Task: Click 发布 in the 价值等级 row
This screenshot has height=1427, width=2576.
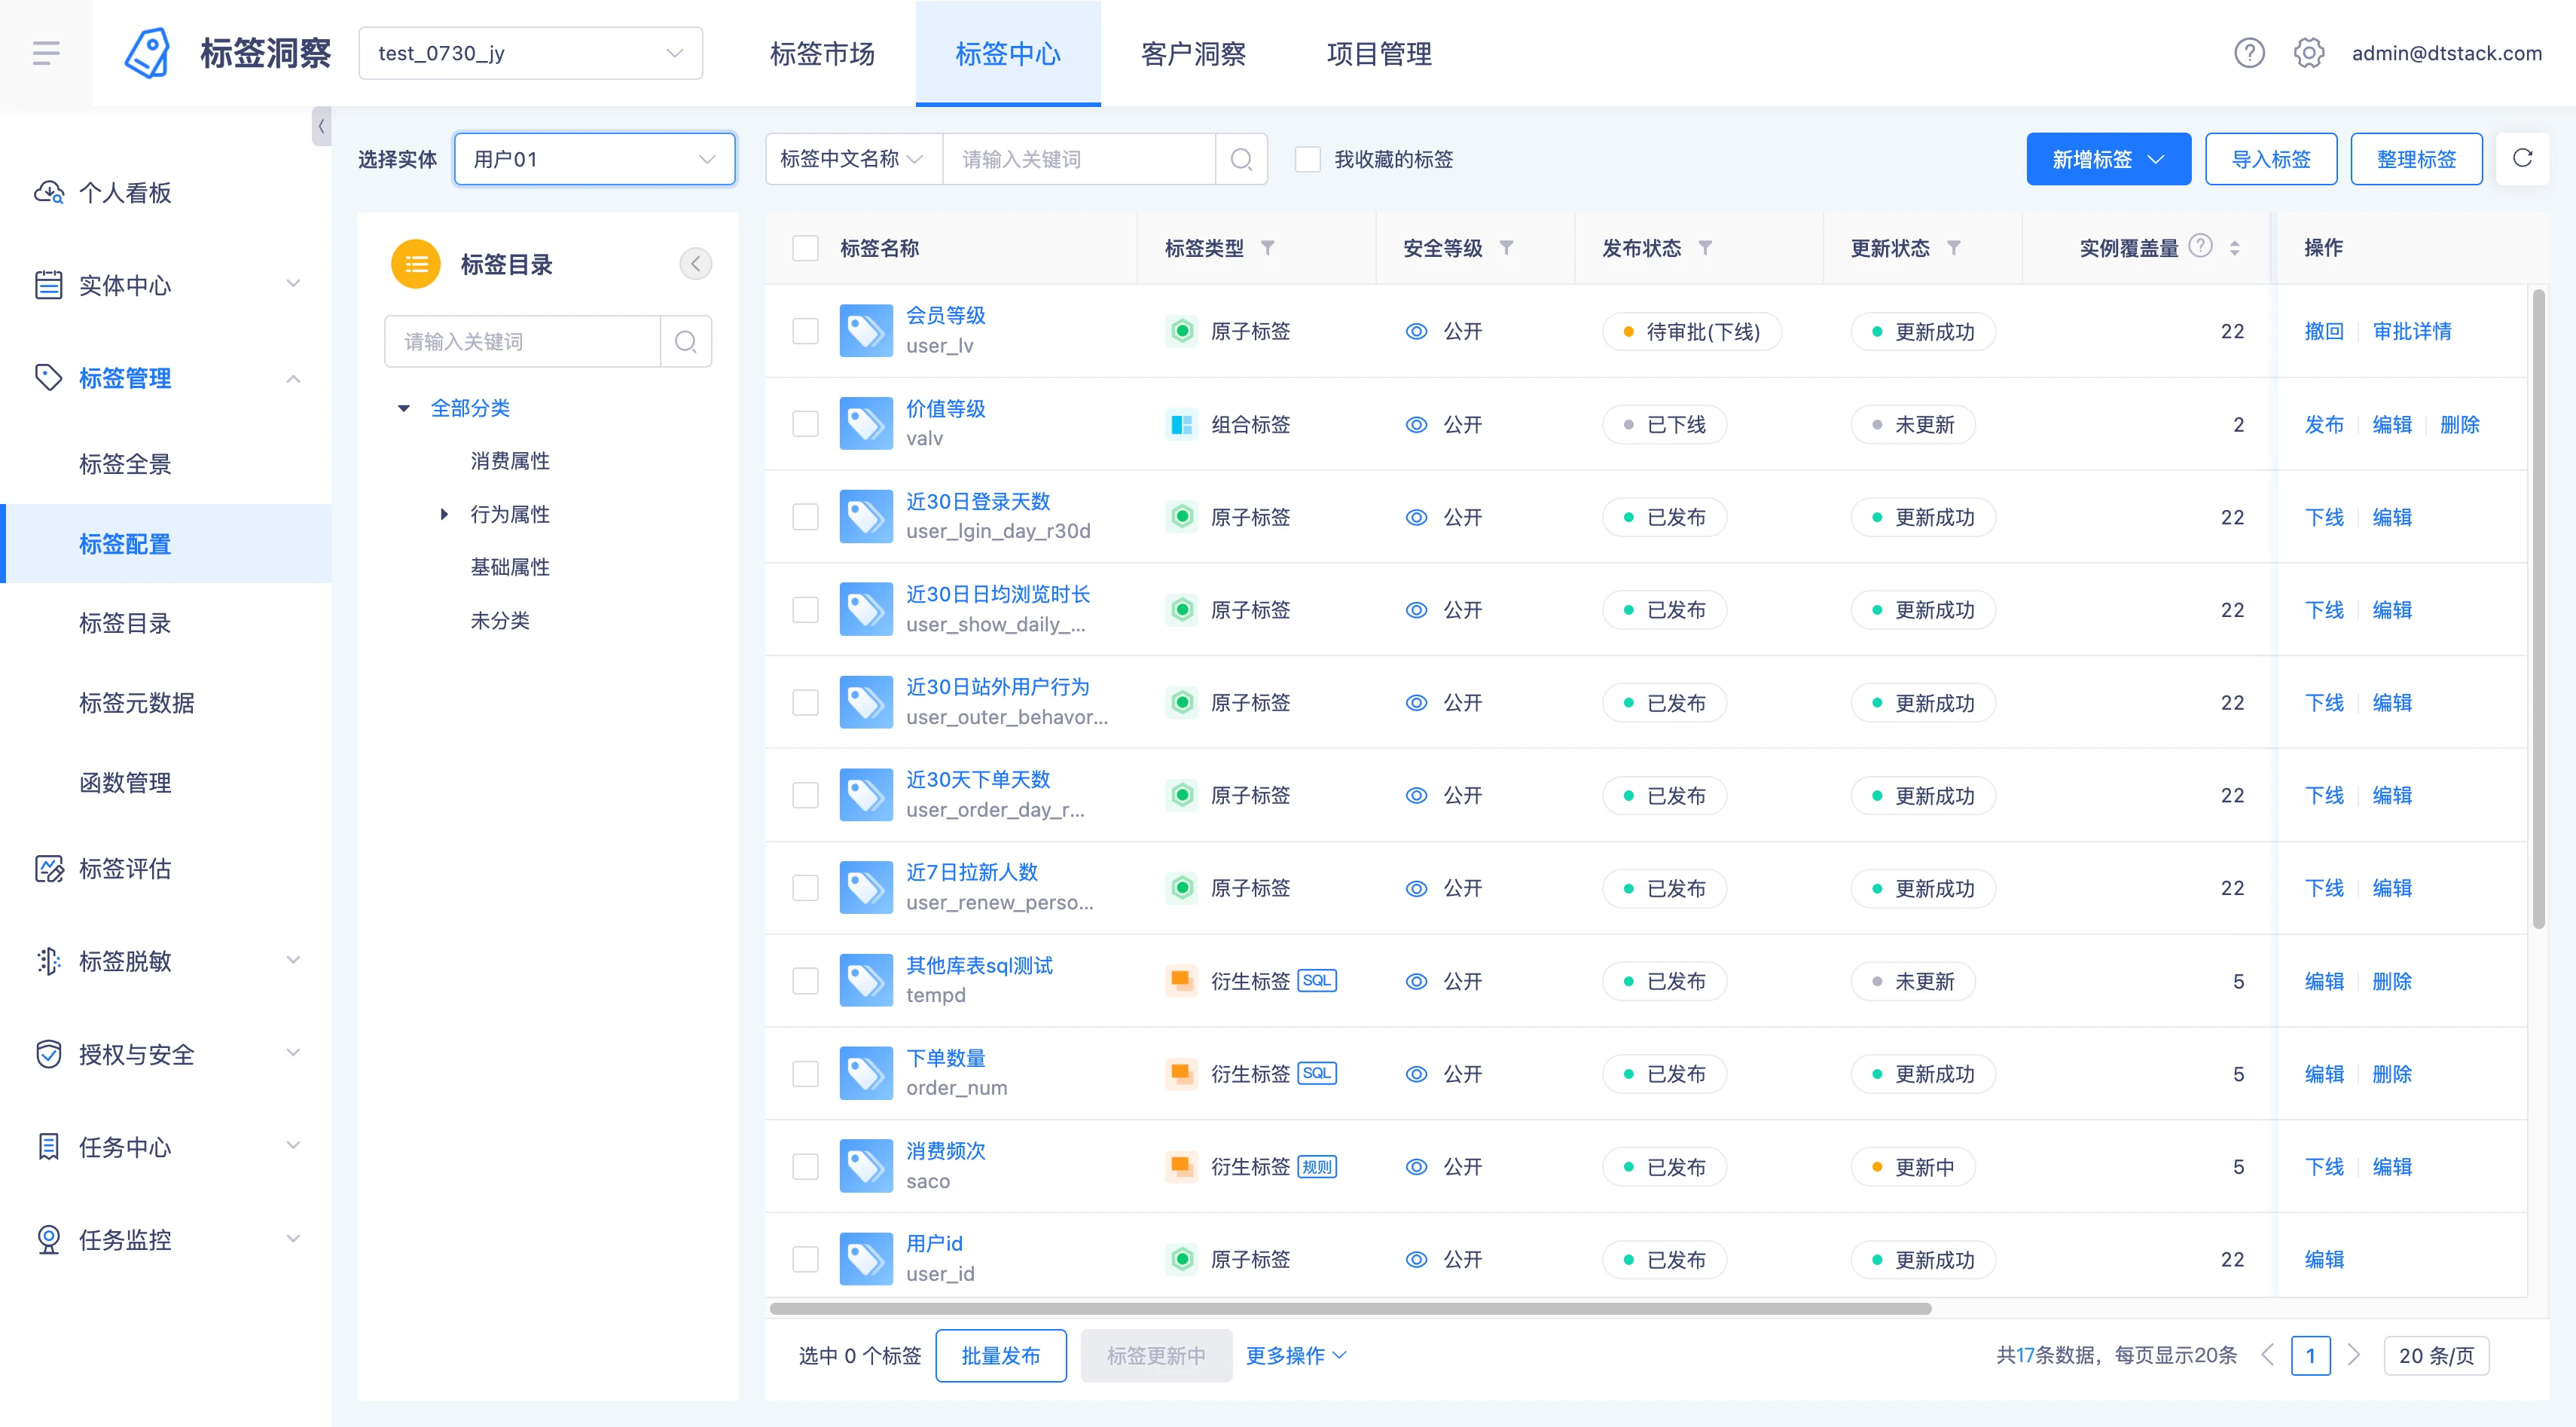Action: tap(2323, 424)
